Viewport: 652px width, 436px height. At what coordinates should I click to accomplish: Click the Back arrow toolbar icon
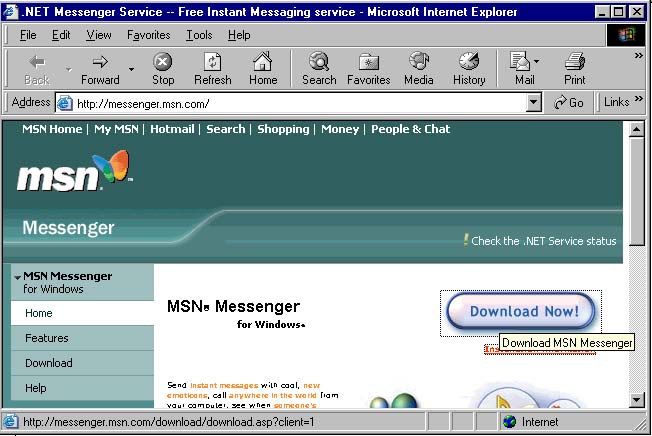coord(37,62)
